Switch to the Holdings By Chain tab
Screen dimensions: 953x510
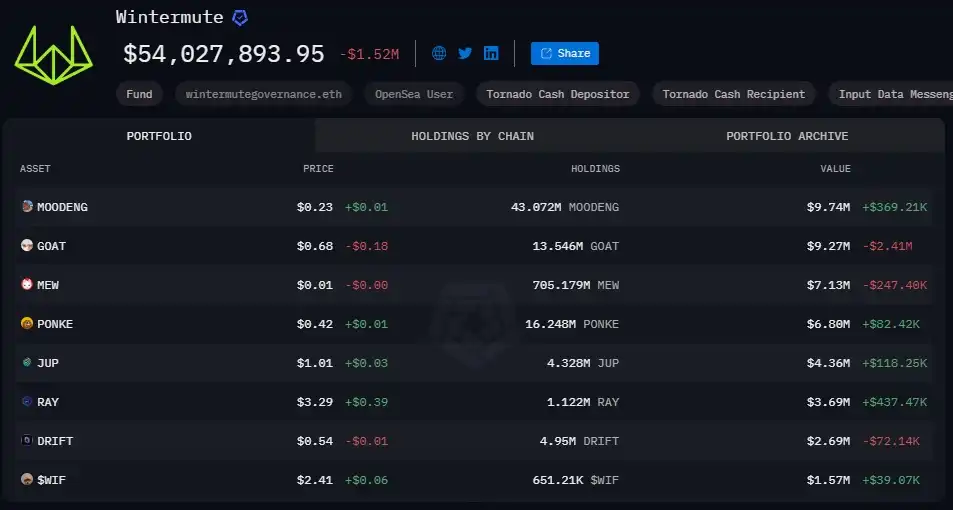(x=472, y=136)
